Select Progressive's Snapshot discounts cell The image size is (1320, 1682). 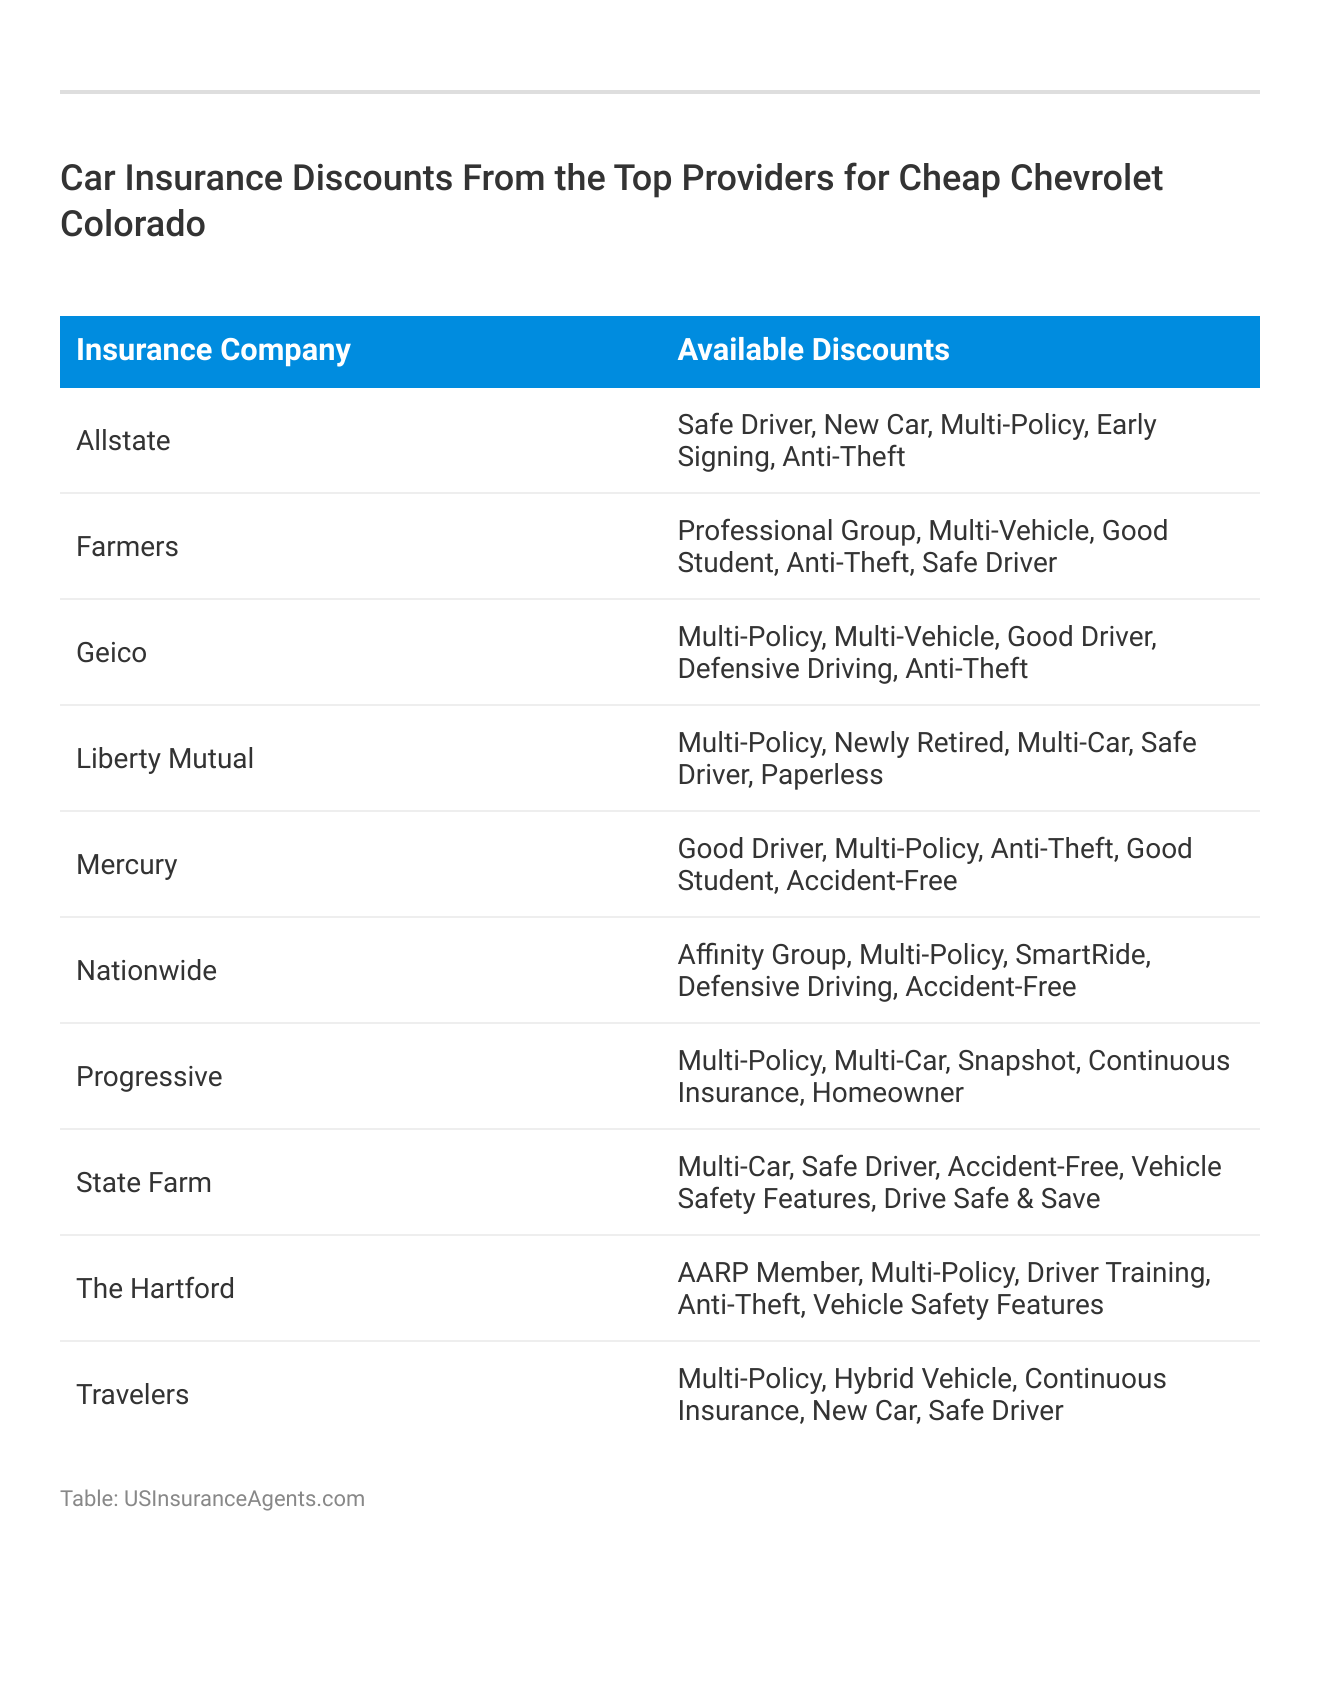pyautogui.click(x=953, y=1077)
